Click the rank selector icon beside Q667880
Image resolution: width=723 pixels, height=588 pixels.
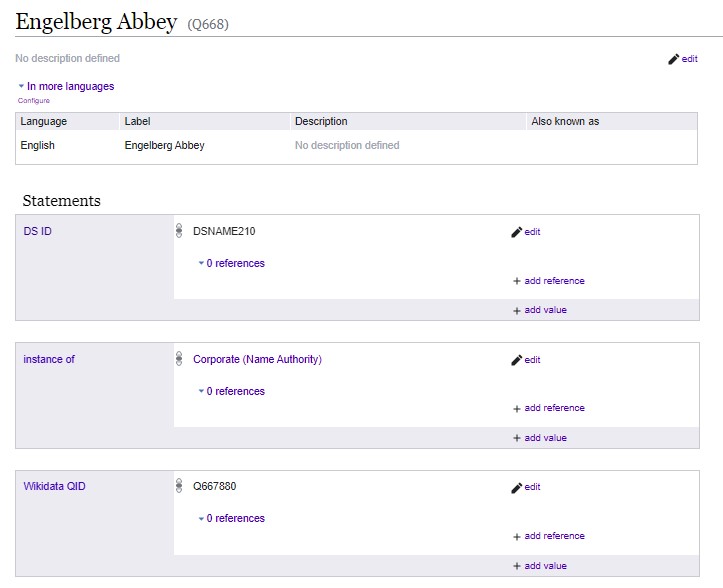pyautogui.click(x=179, y=486)
